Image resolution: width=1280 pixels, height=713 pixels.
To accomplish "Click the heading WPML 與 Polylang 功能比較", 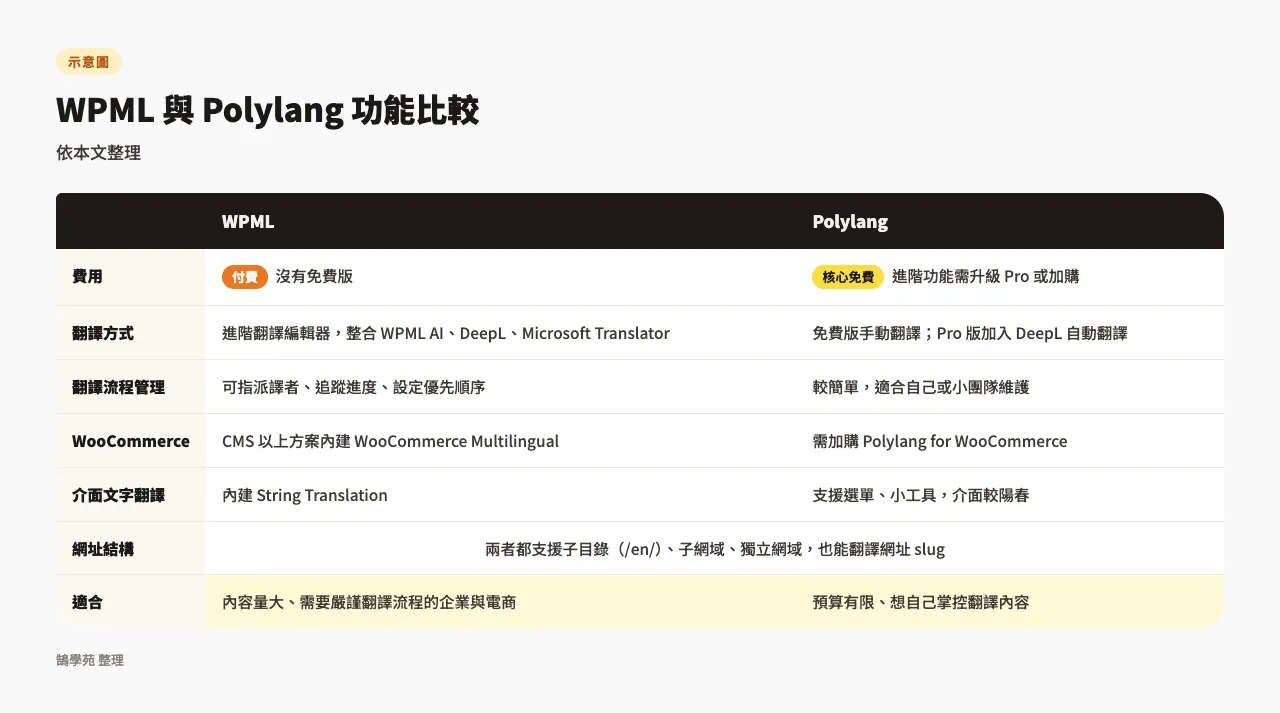I will 268,110.
